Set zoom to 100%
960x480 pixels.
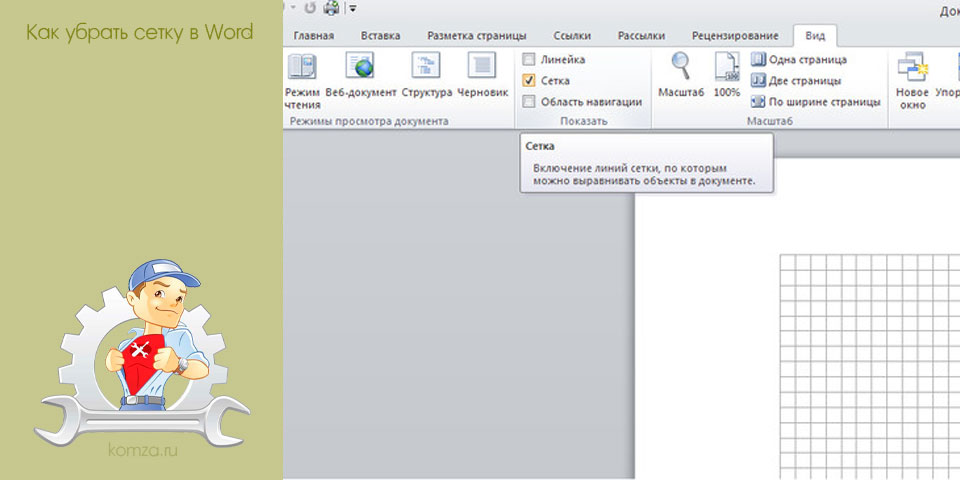727,75
